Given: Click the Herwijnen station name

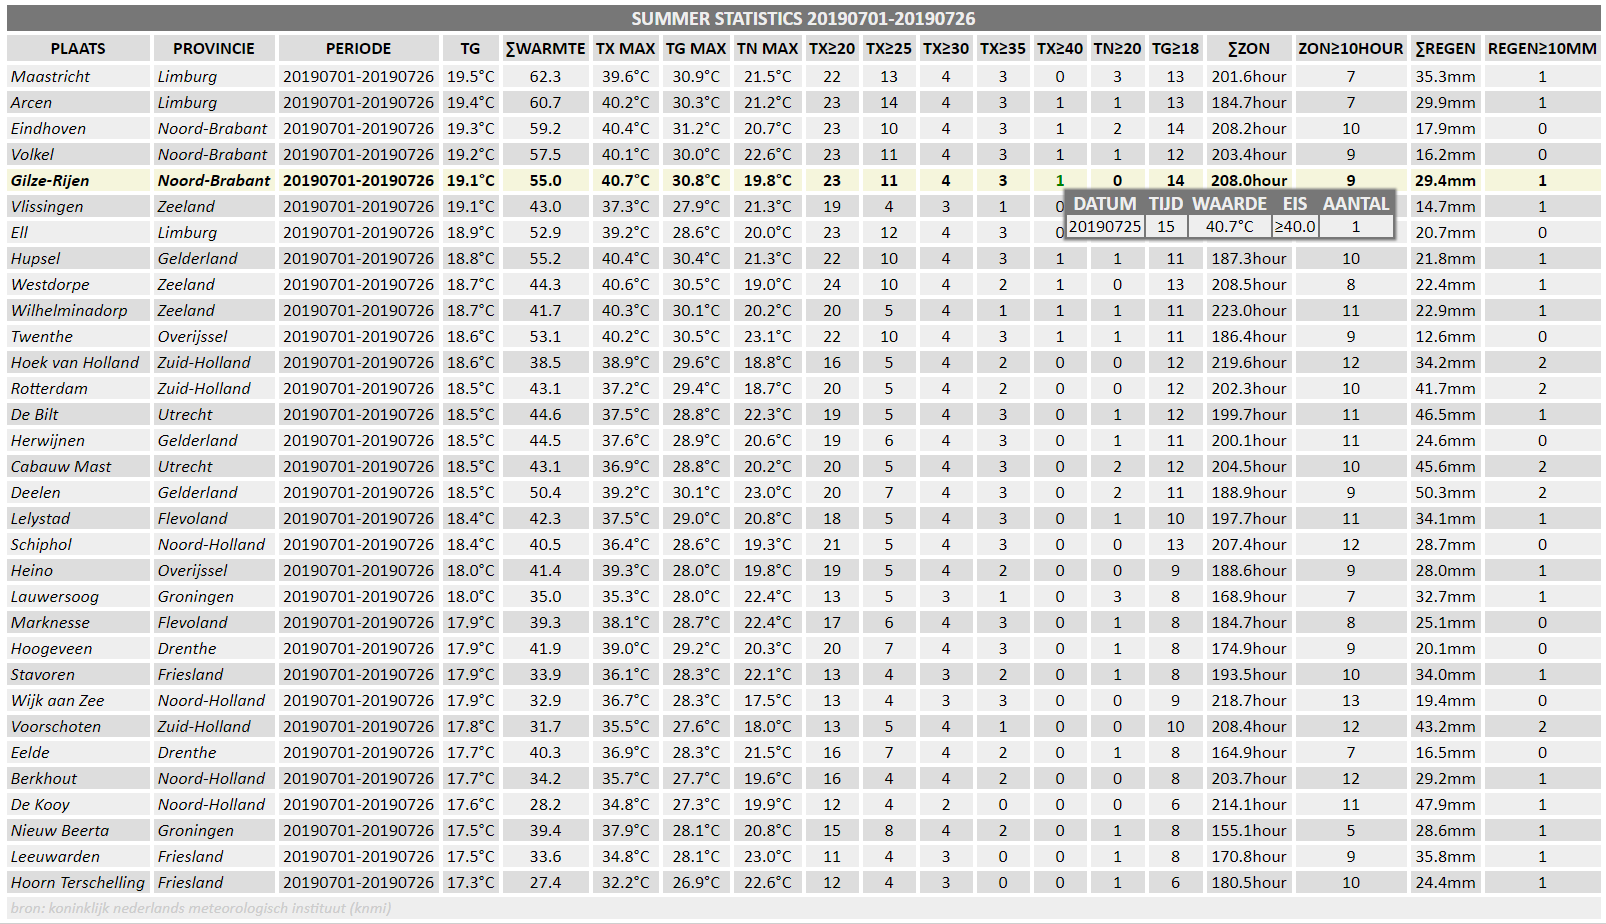Looking at the screenshot, I should coord(47,440).
